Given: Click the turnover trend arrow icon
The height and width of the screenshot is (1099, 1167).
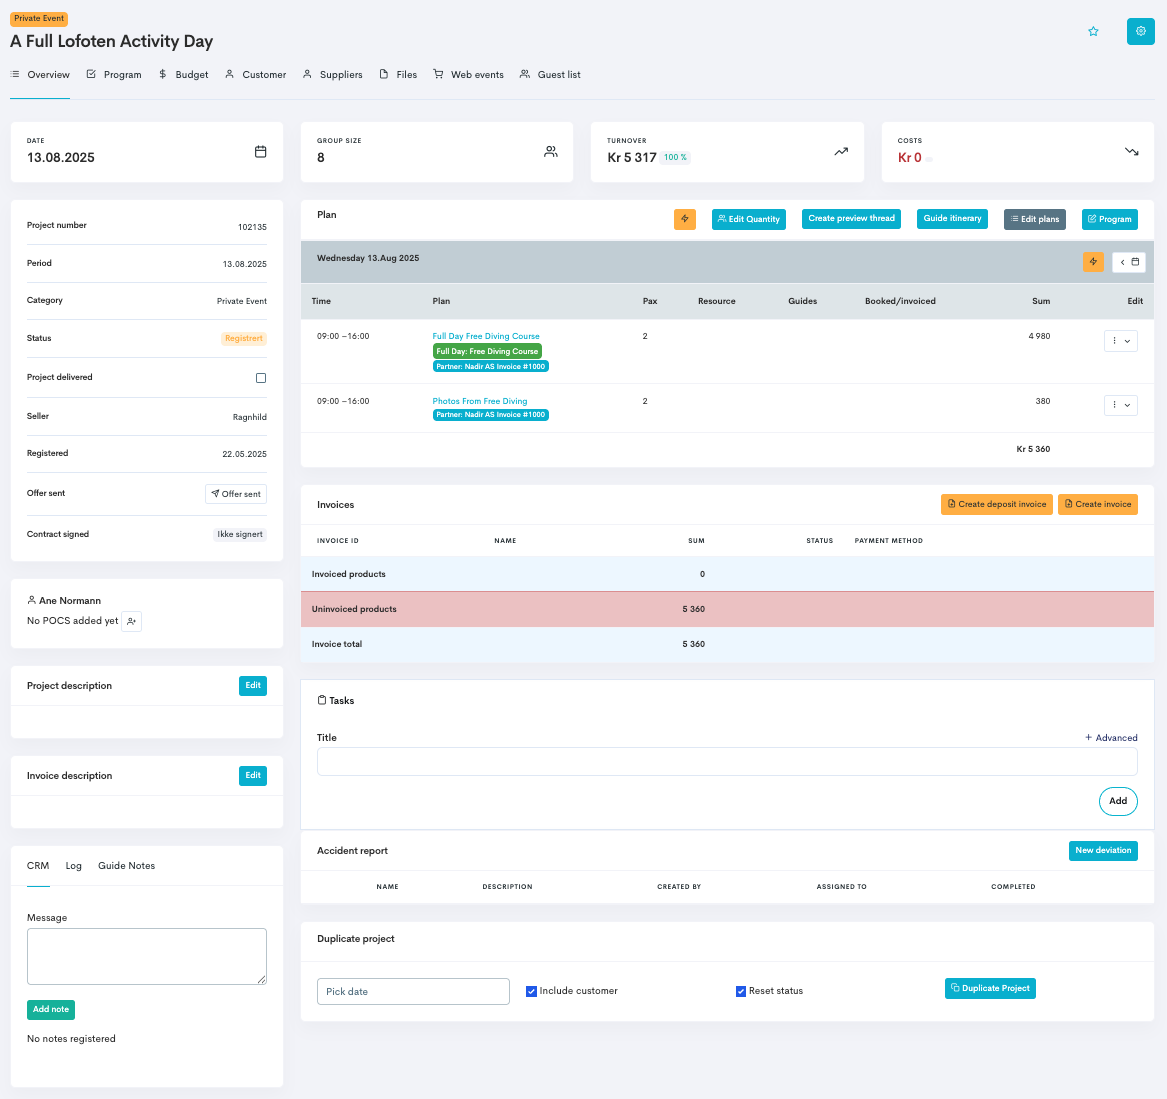Looking at the screenshot, I should coord(841,152).
